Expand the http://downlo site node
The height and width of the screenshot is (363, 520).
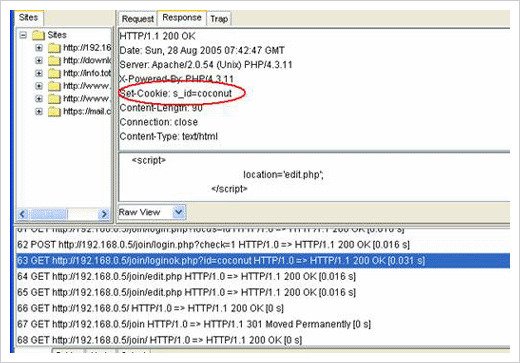point(39,60)
